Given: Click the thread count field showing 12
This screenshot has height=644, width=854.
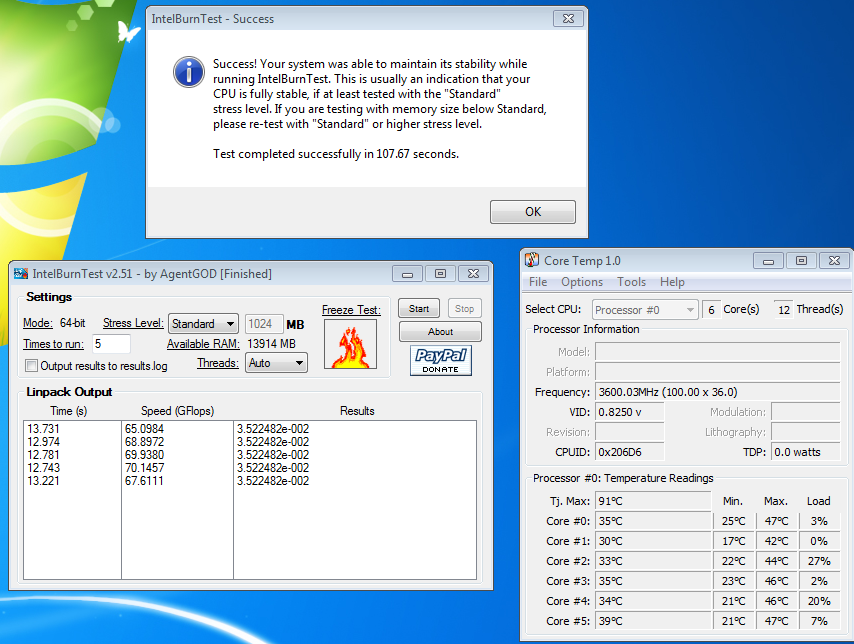Looking at the screenshot, I should tap(784, 310).
